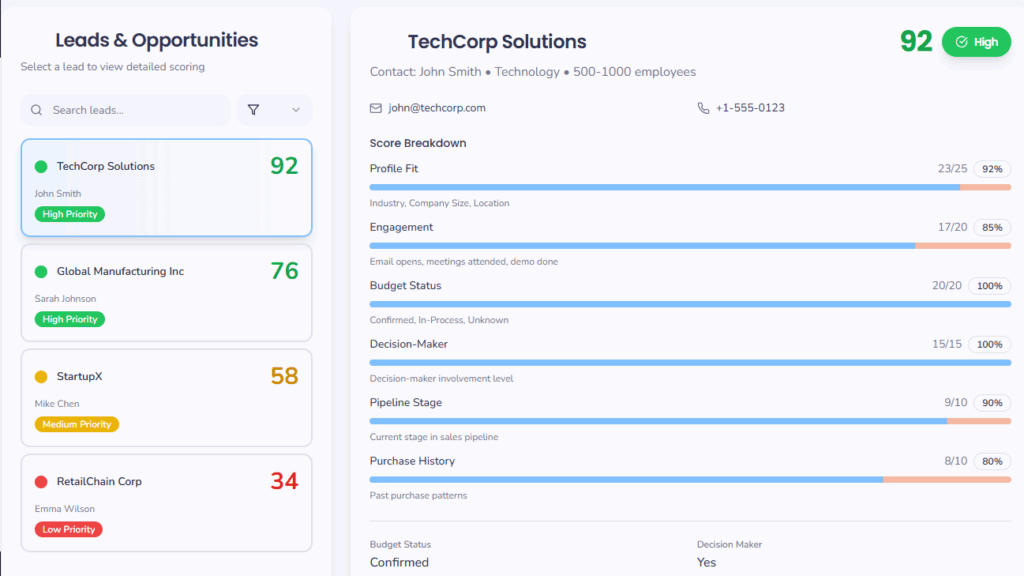Click the Purchase History progress bar
Screen dimensions: 1024x576
690,479
